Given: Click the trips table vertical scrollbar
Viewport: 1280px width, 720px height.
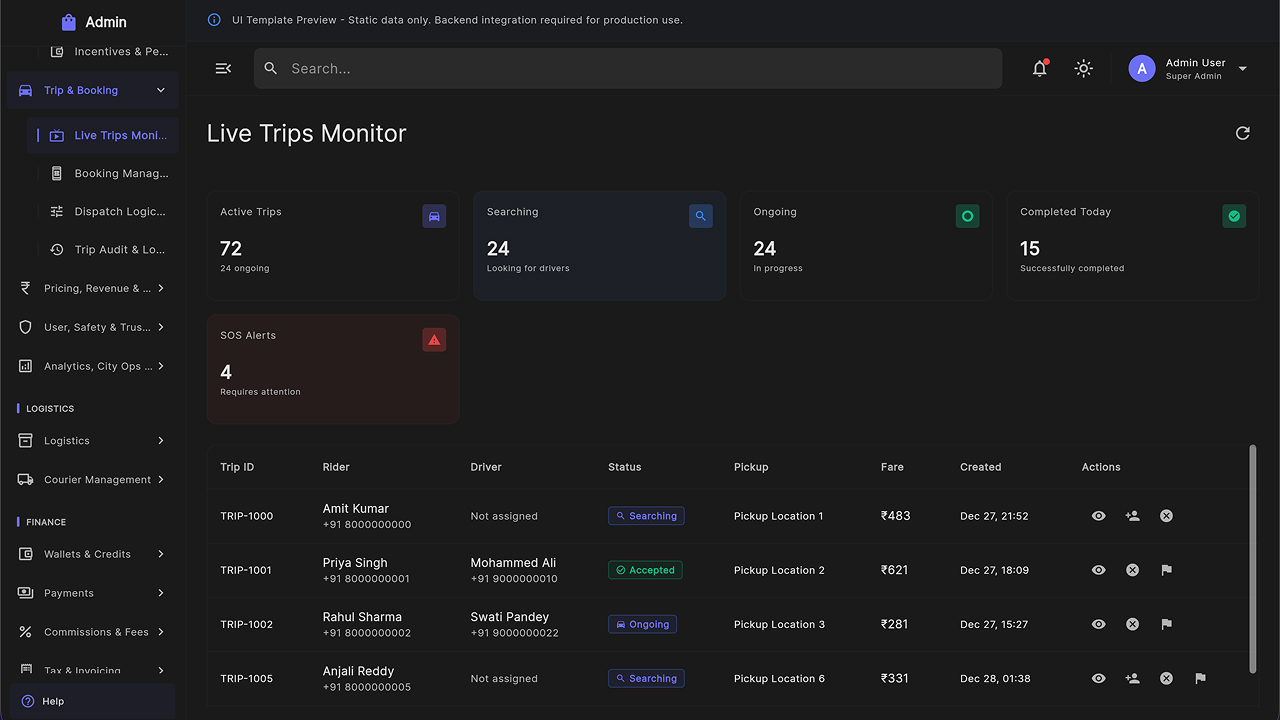Looking at the screenshot, I should [1253, 560].
